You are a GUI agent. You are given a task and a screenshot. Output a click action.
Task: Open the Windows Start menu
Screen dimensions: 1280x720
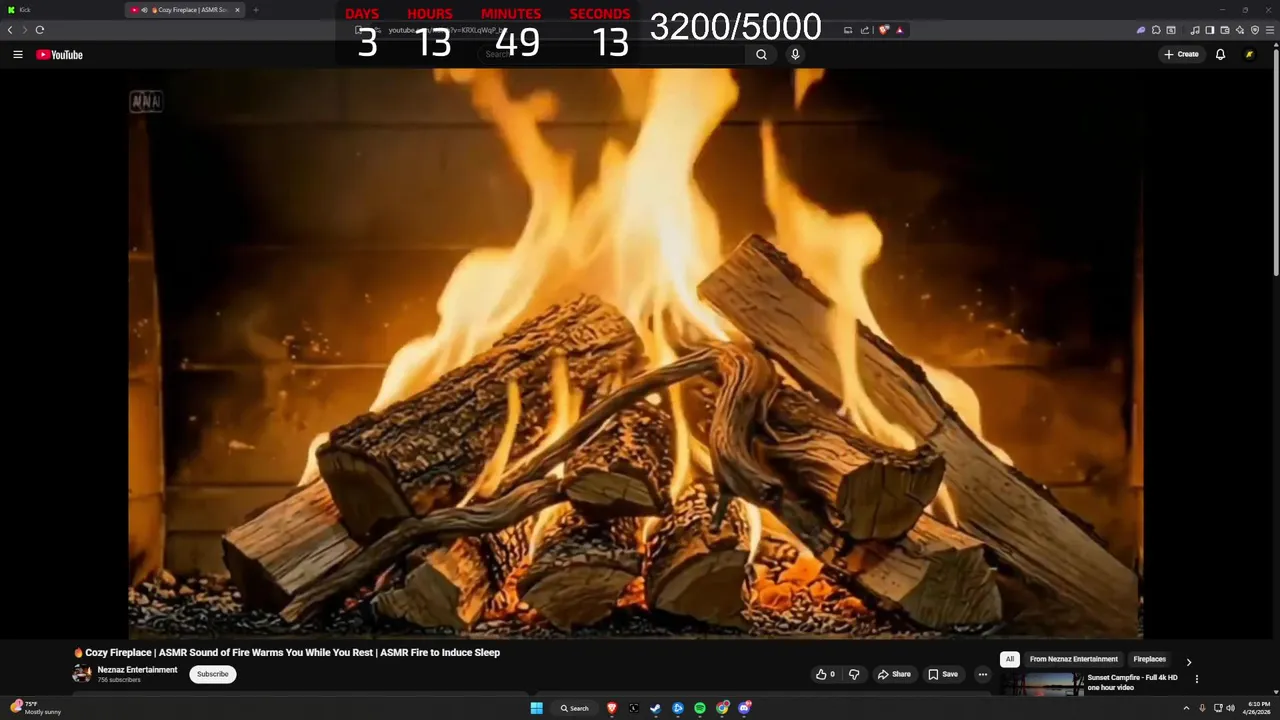tap(536, 708)
